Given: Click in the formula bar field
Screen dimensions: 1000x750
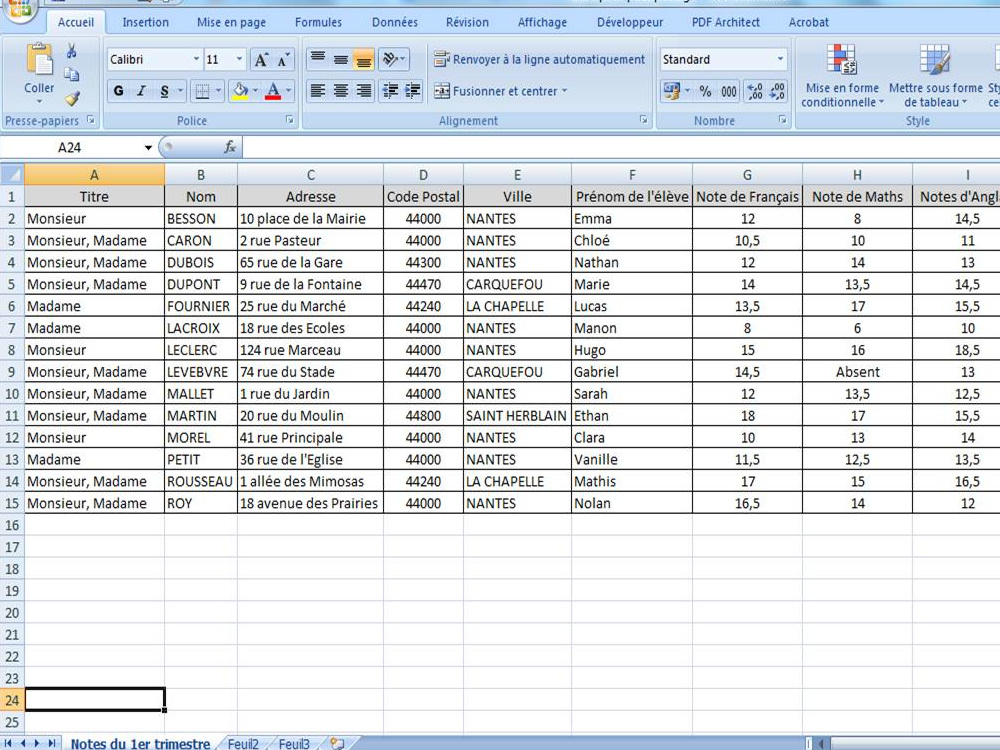Looking at the screenshot, I should [x=620, y=148].
